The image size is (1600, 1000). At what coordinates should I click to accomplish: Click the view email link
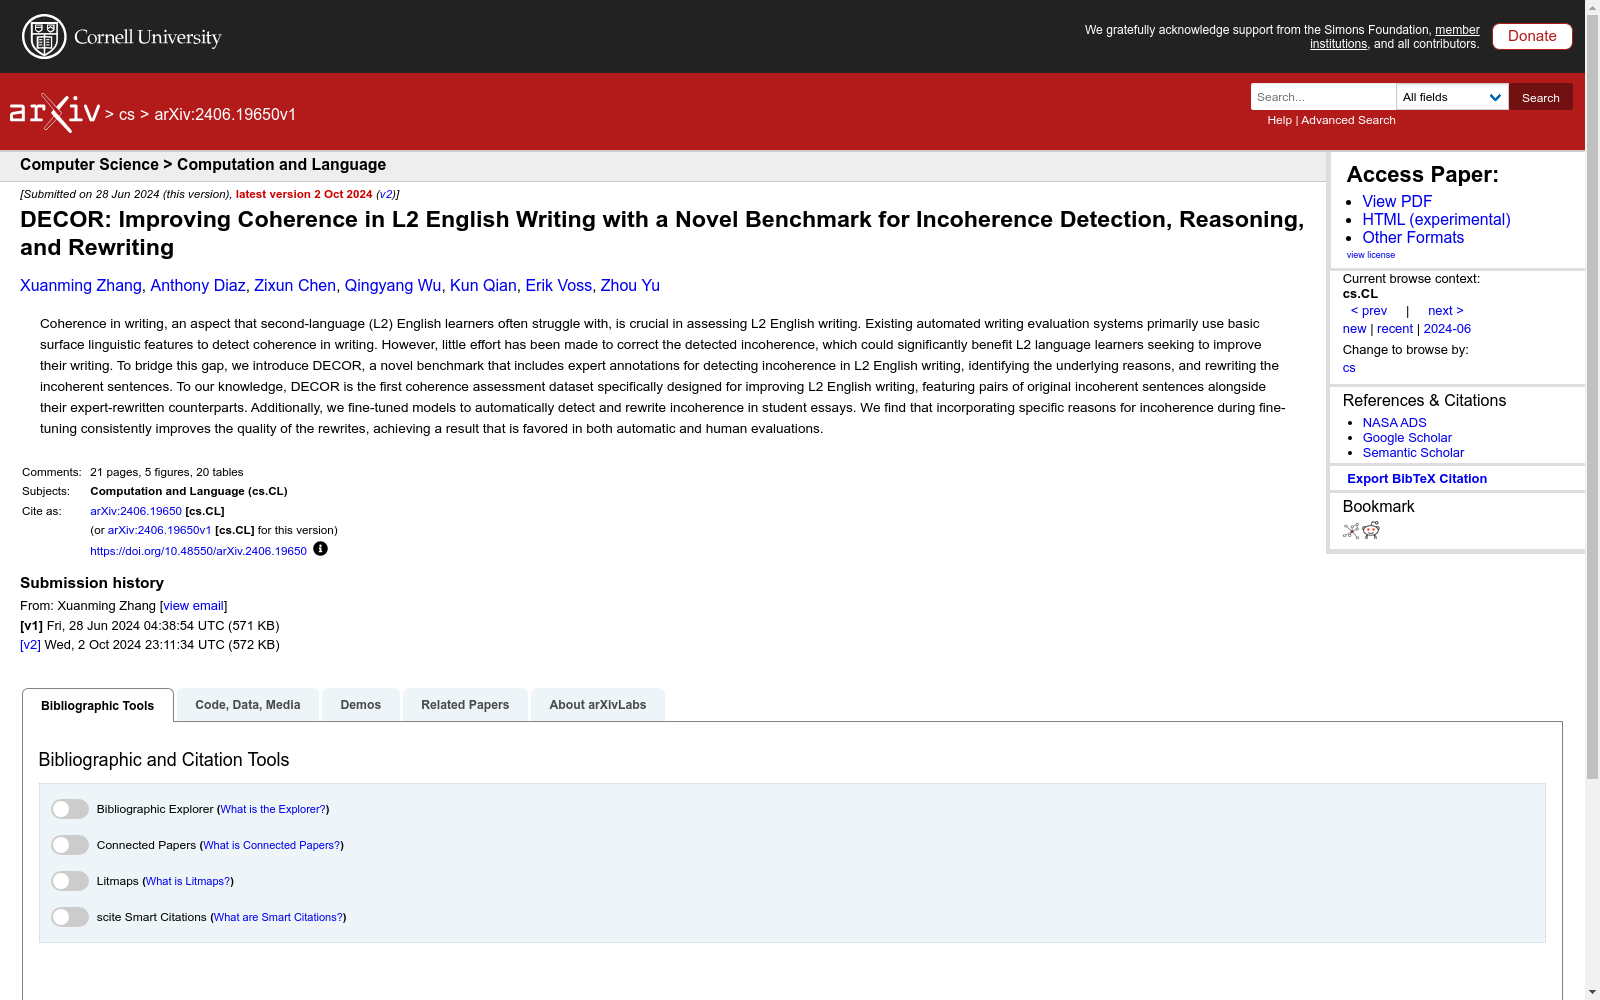point(194,606)
